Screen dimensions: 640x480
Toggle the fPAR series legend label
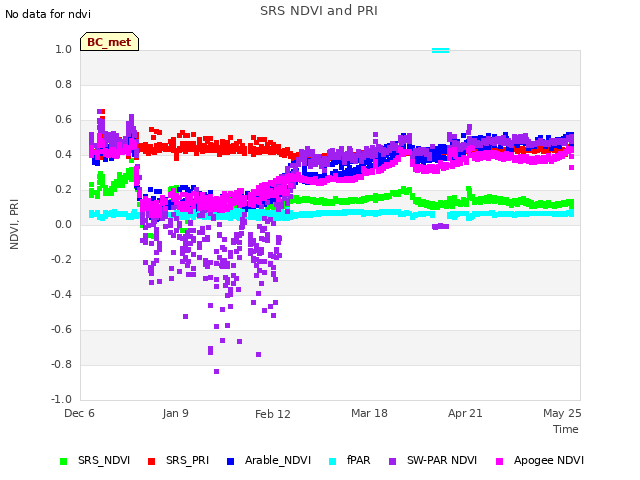358,460
